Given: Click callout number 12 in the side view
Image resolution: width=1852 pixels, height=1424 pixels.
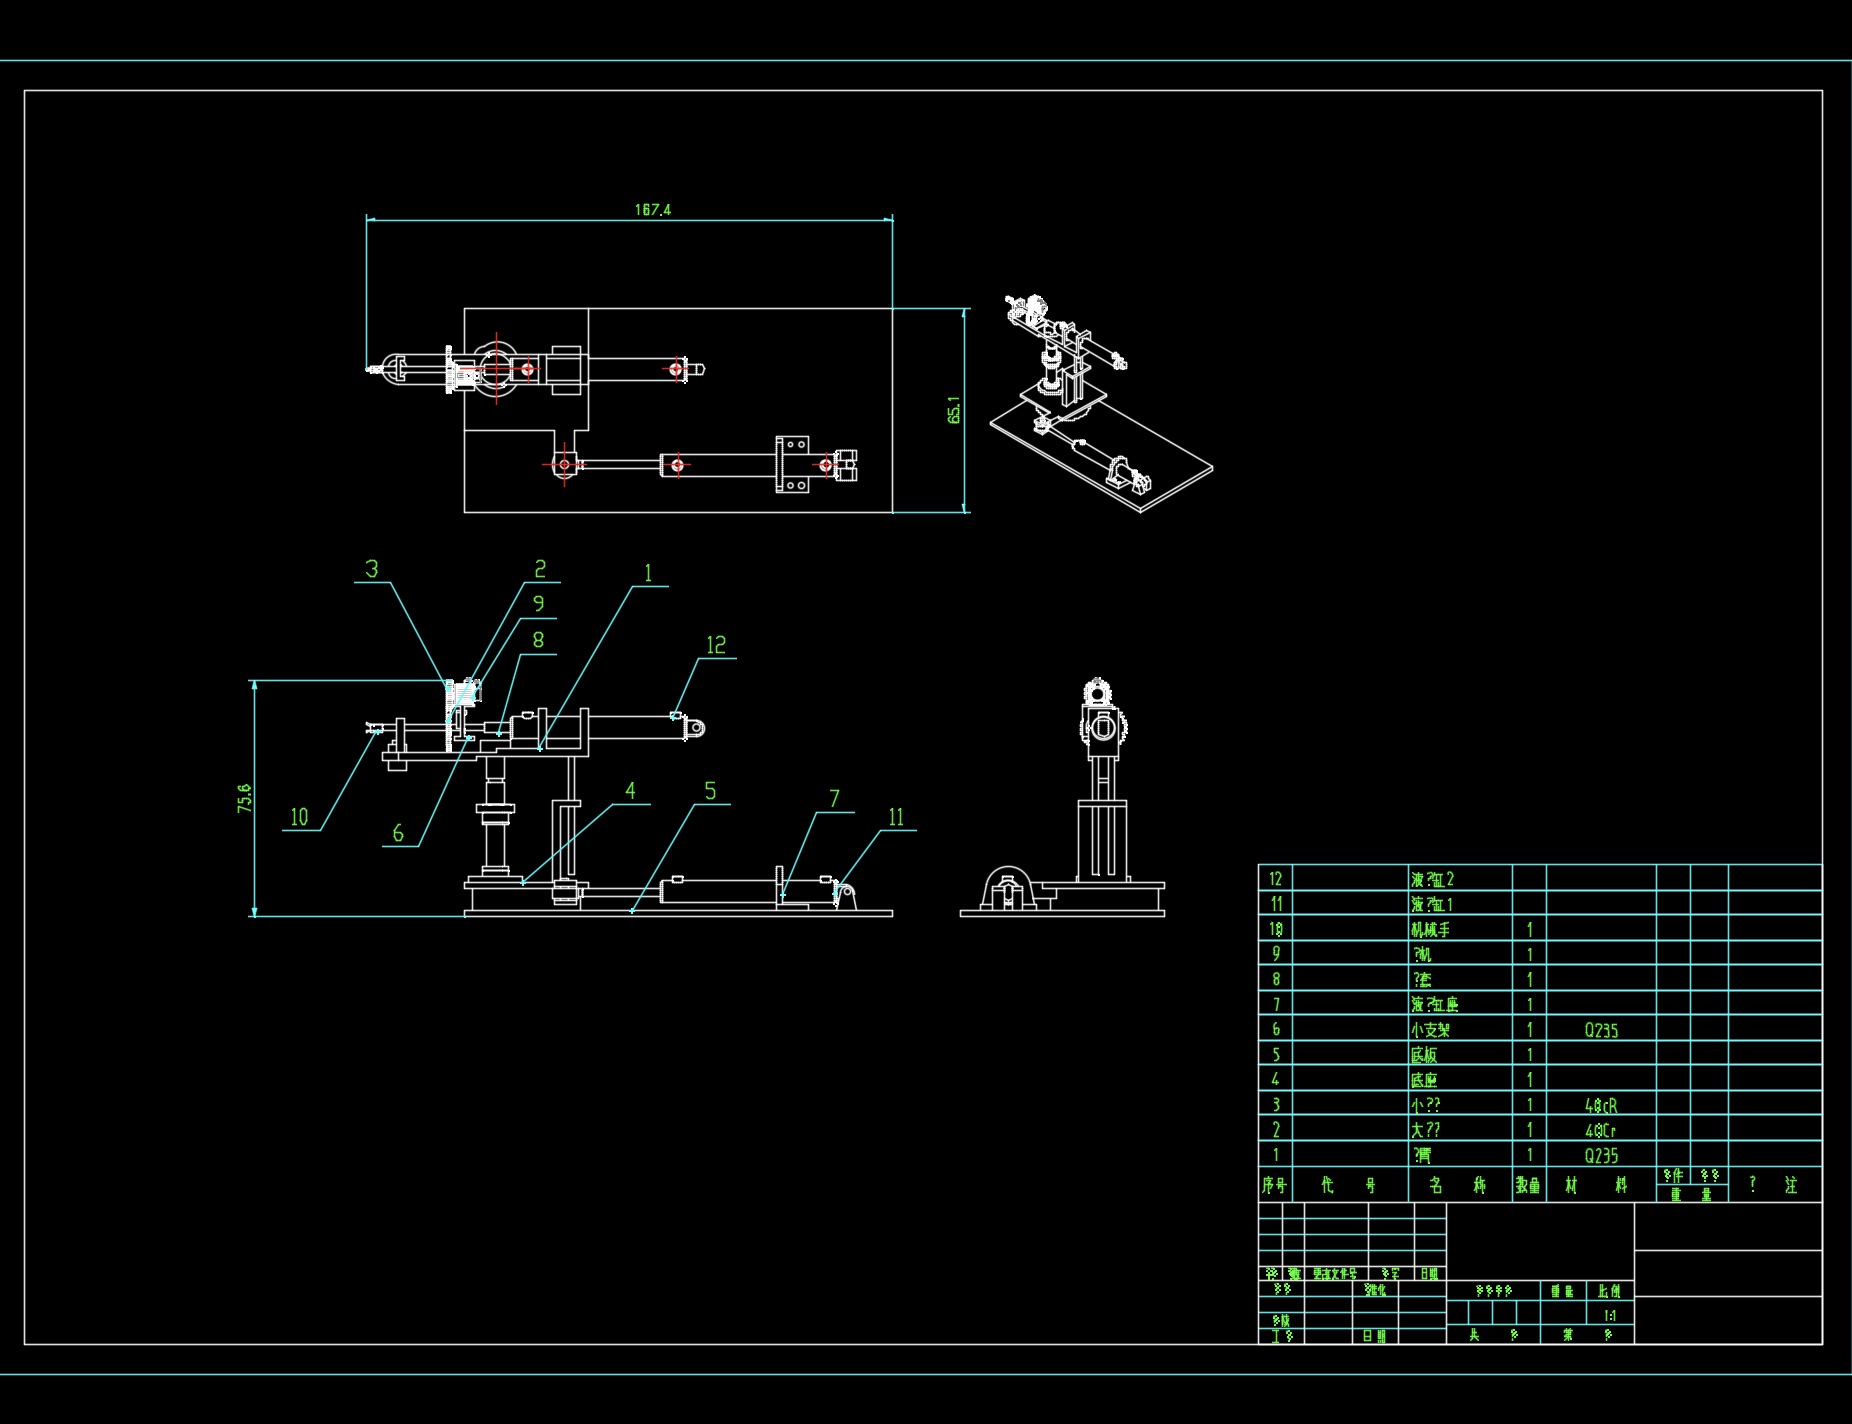Looking at the screenshot, I should [x=716, y=645].
